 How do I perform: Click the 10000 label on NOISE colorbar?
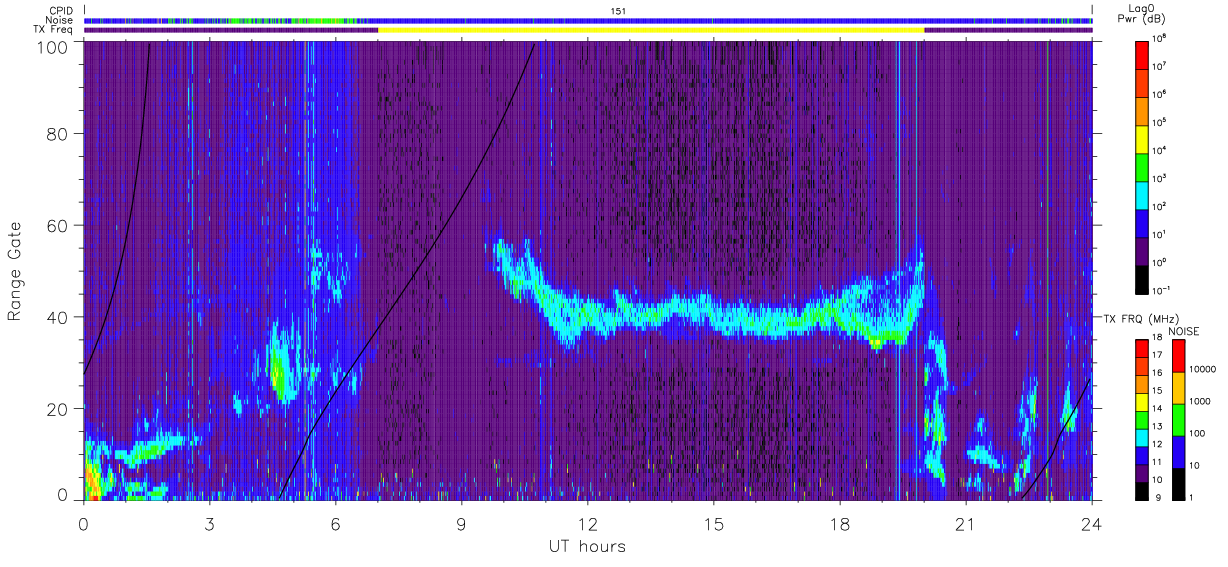click(x=1201, y=369)
